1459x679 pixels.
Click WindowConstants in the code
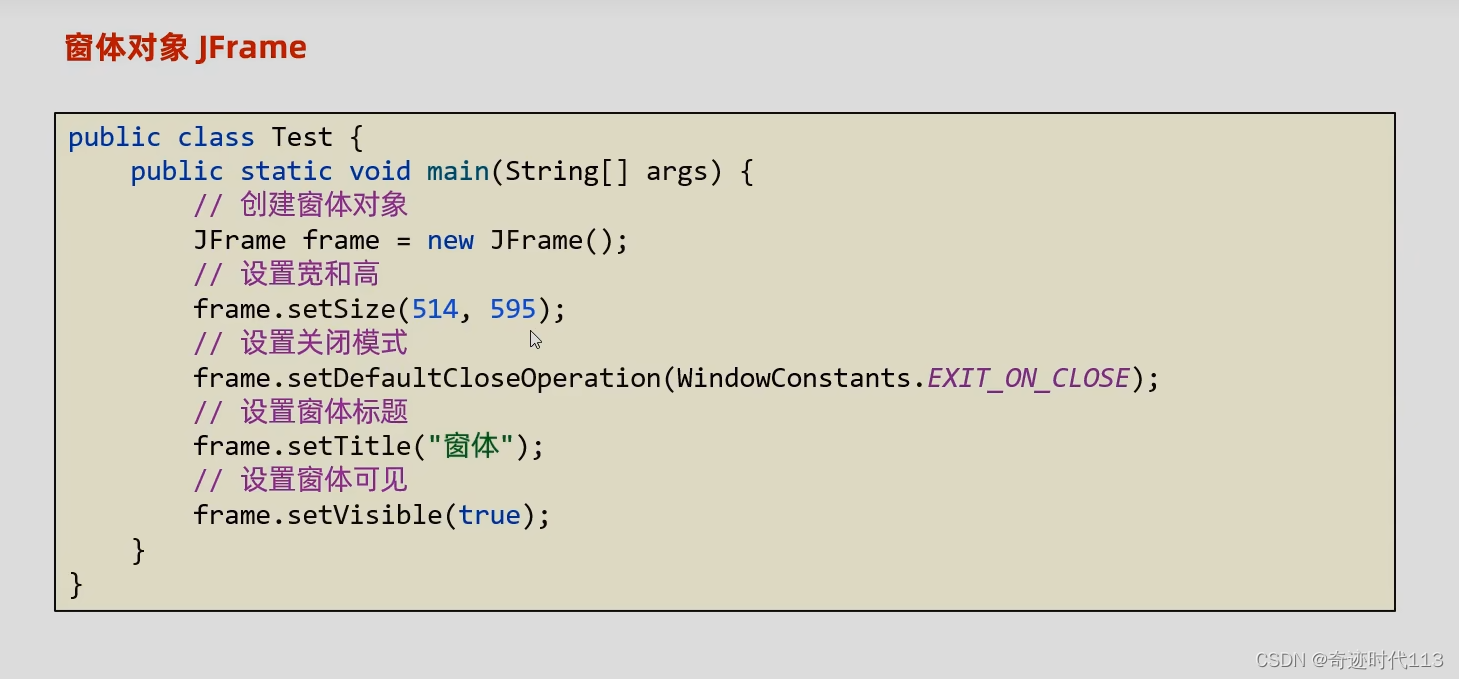pyautogui.click(x=789, y=378)
